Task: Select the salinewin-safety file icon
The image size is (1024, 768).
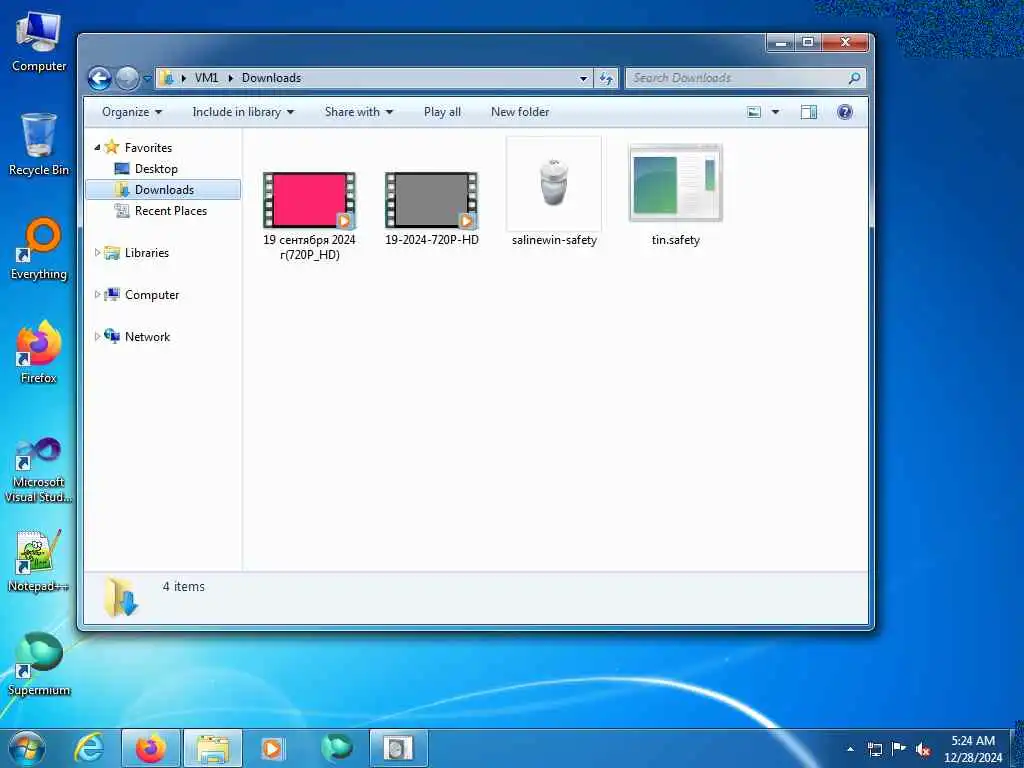Action: click(x=553, y=184)
